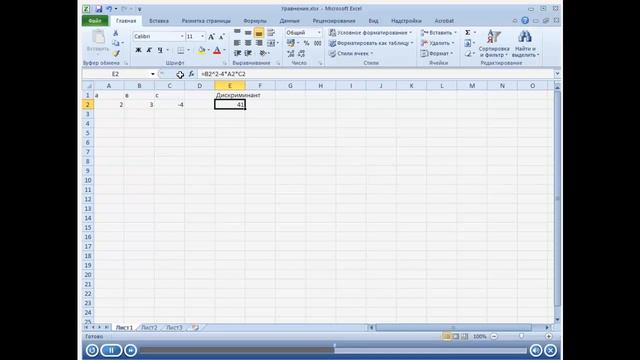The height and width of the screenshot is (360, 640).
Task: Click the video player progress bar
Action: tap(333, 350)
